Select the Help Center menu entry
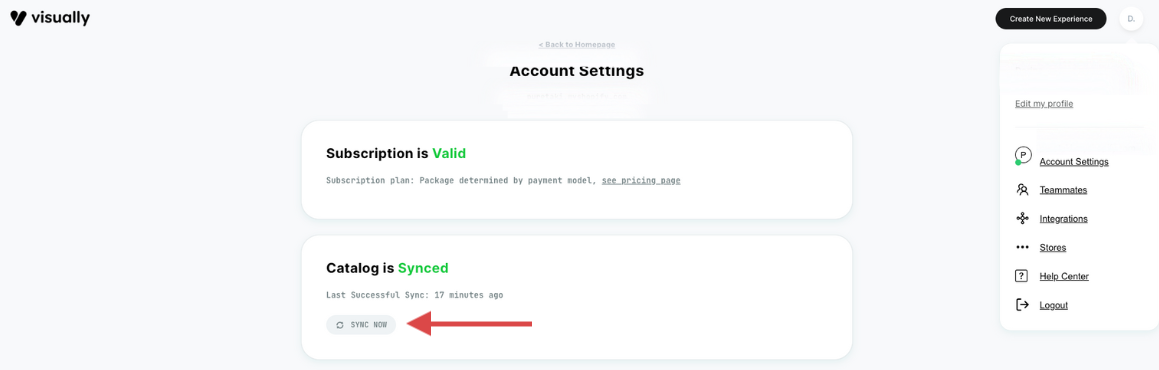The height and width of the screenshot is (370, 1159). coord(1064,276)
